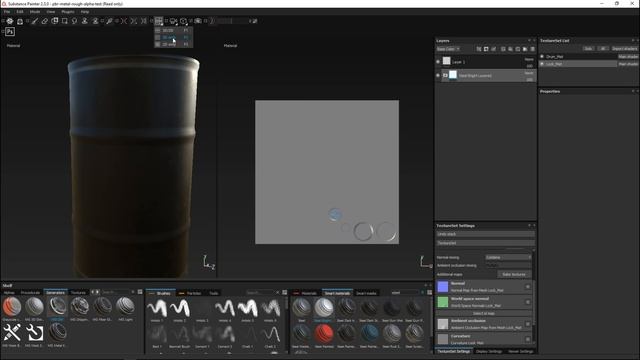Open the File menu
The image size is (640, 360).
(7, 12)
